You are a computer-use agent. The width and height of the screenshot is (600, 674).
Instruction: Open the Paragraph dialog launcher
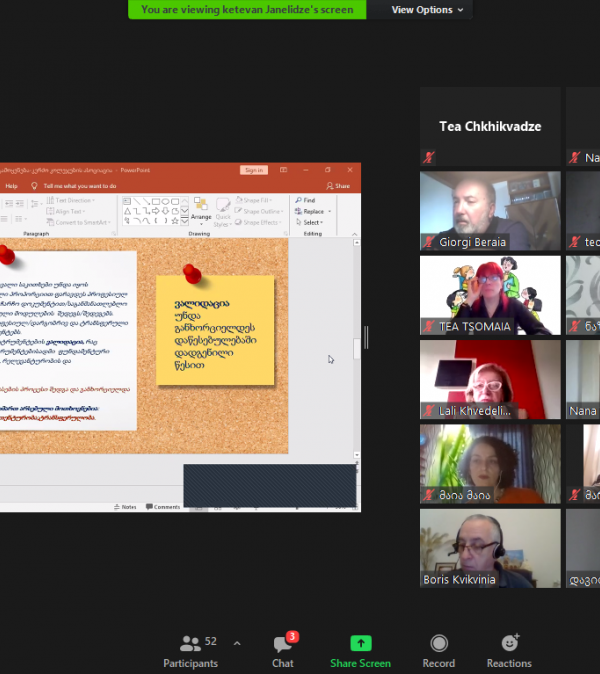click(114, 233)
